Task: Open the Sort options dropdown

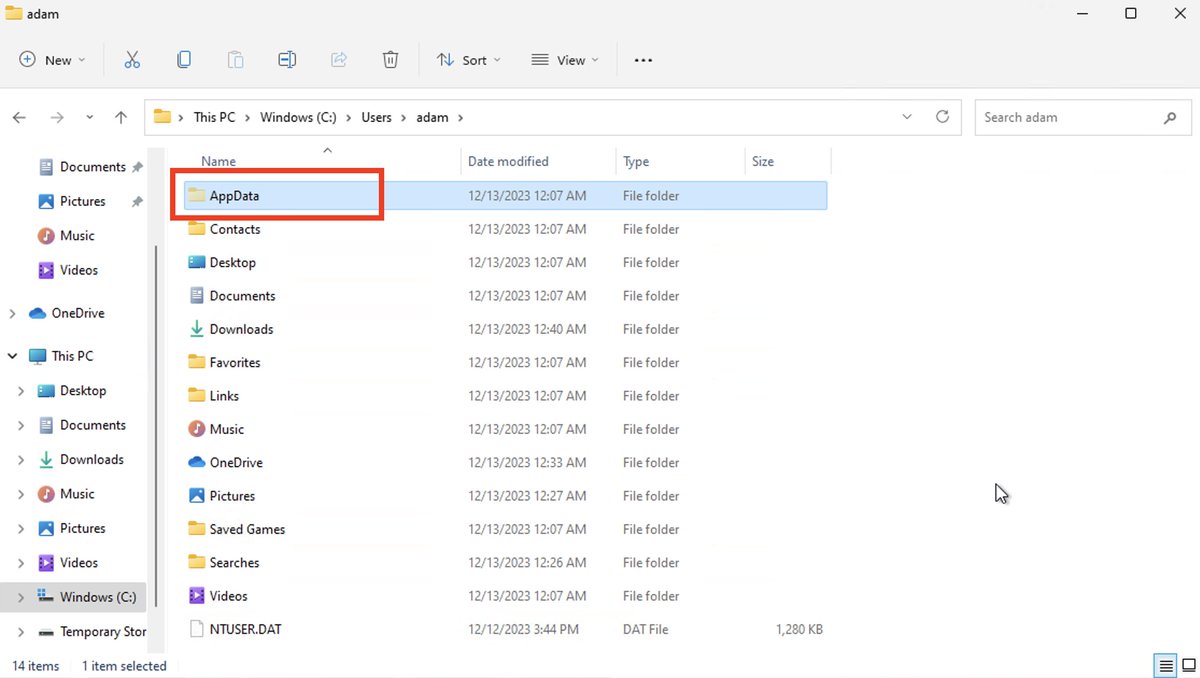Action: point(469,60)
